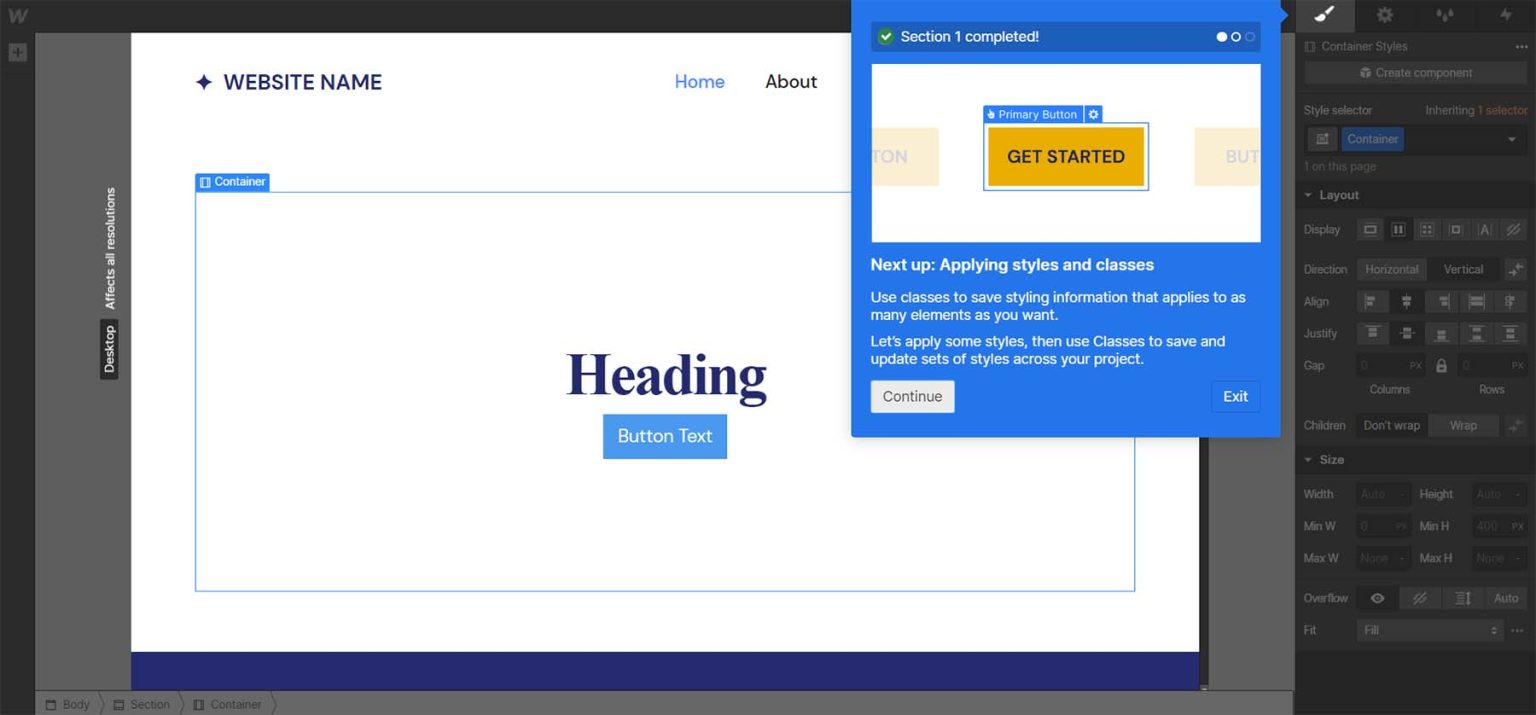Open the Style Manager droplets panel

(x=1444, y=15)
